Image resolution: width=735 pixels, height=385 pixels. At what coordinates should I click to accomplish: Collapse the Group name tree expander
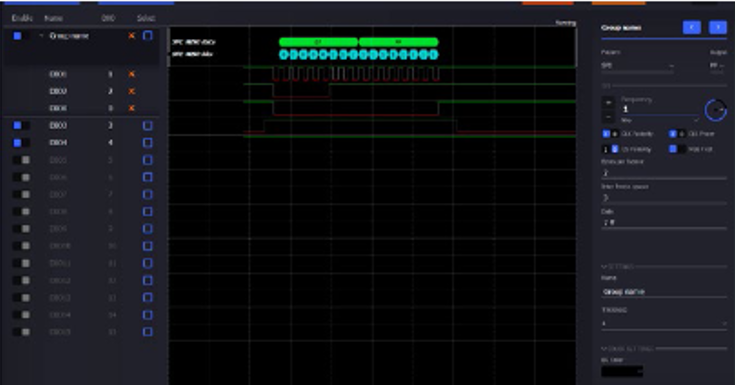[x=41, y=36]
